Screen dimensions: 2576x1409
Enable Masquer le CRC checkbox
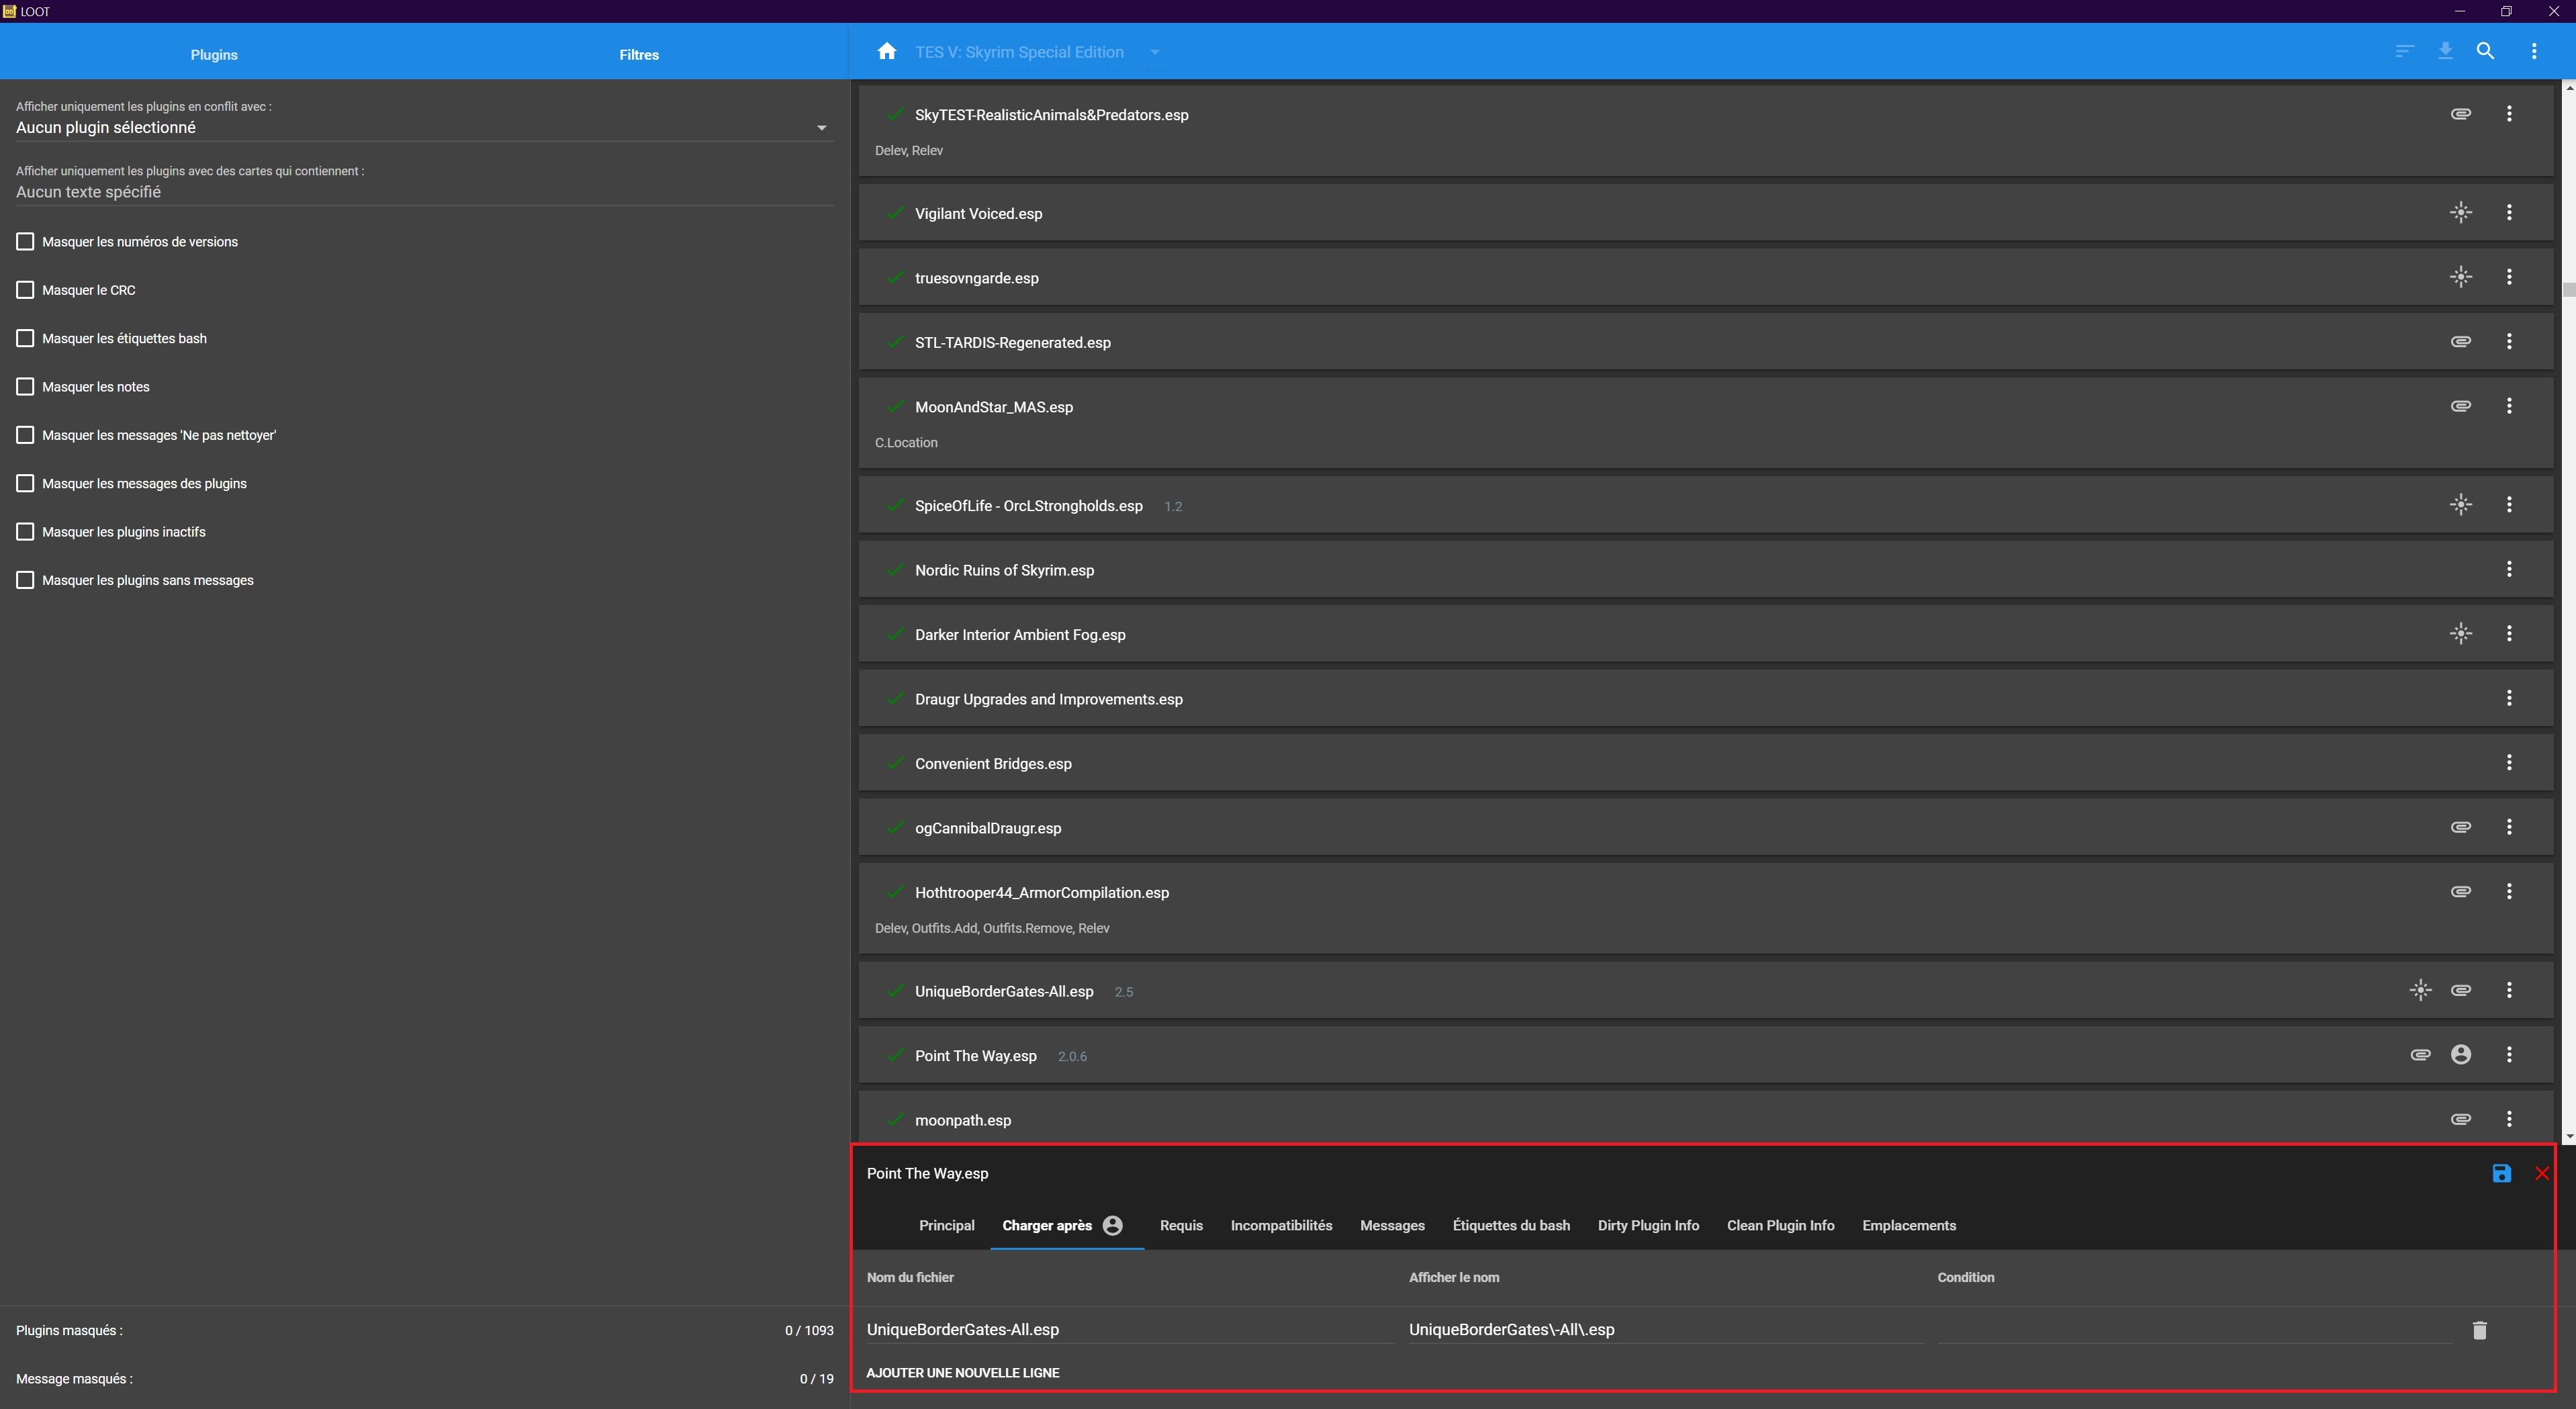coord(26,290)
